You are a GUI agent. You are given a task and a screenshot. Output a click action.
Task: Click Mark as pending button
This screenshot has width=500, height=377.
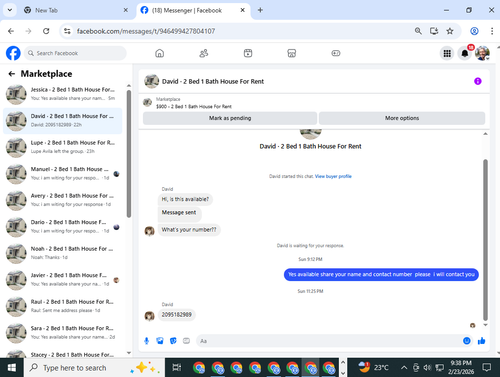tap(230, 118)
